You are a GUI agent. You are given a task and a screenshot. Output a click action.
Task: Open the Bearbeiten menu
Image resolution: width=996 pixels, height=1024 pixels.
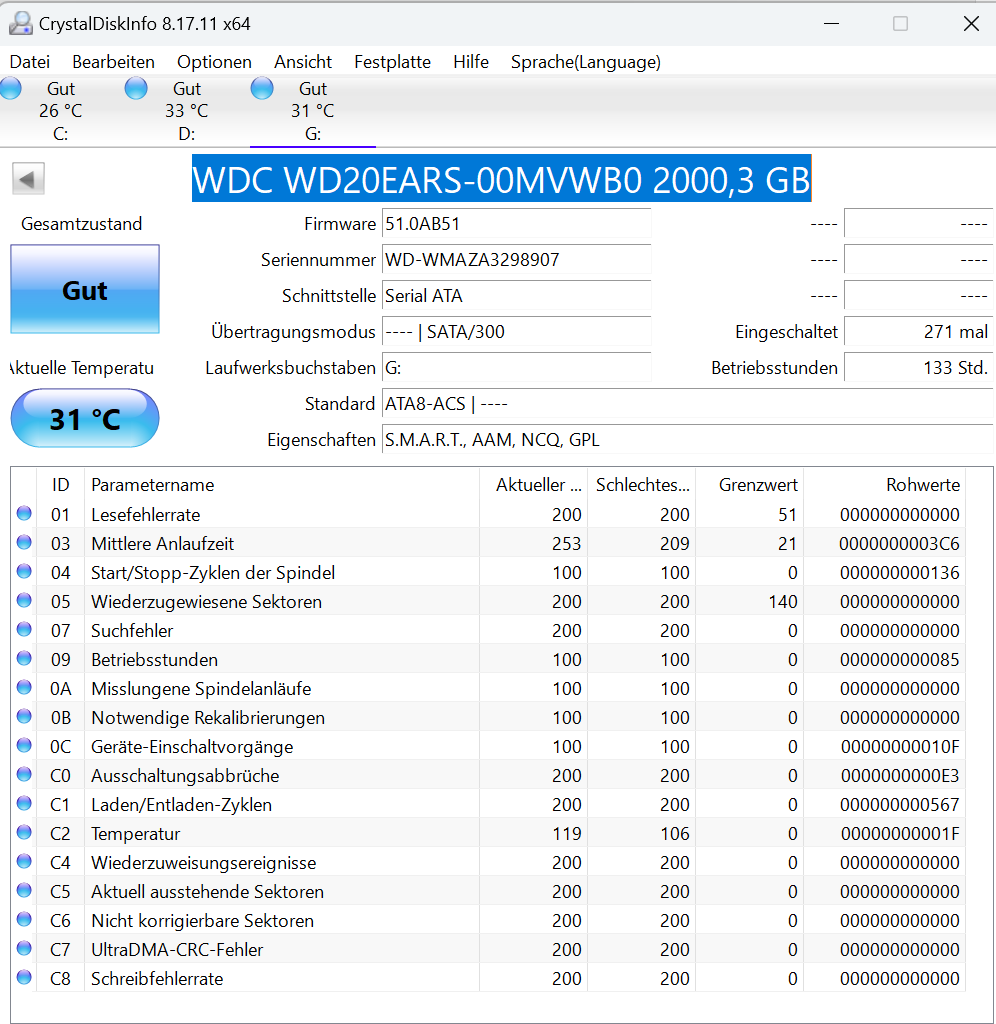pyautogui.click(x=114, y=62)
